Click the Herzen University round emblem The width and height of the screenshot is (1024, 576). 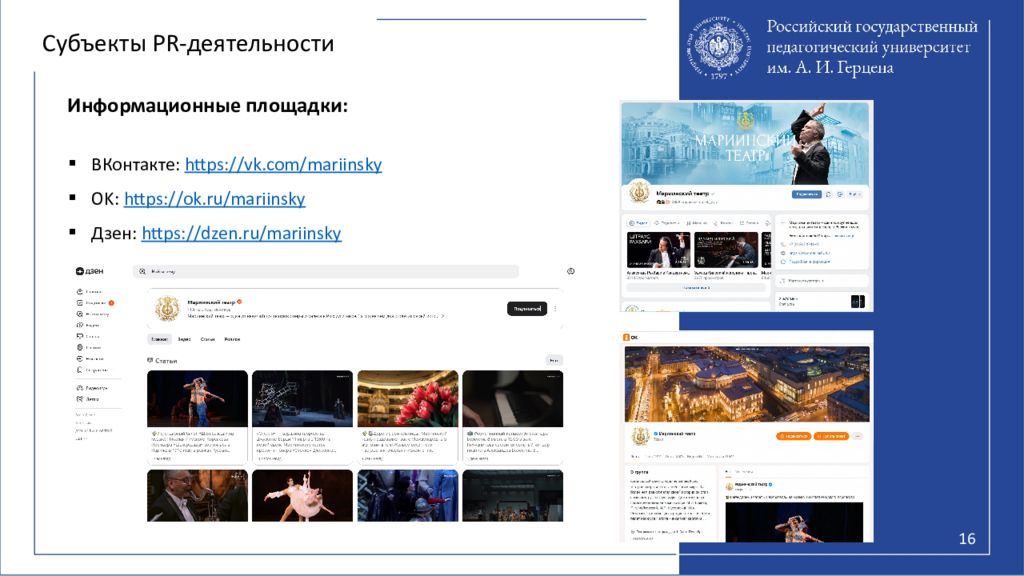click(718, 48)
